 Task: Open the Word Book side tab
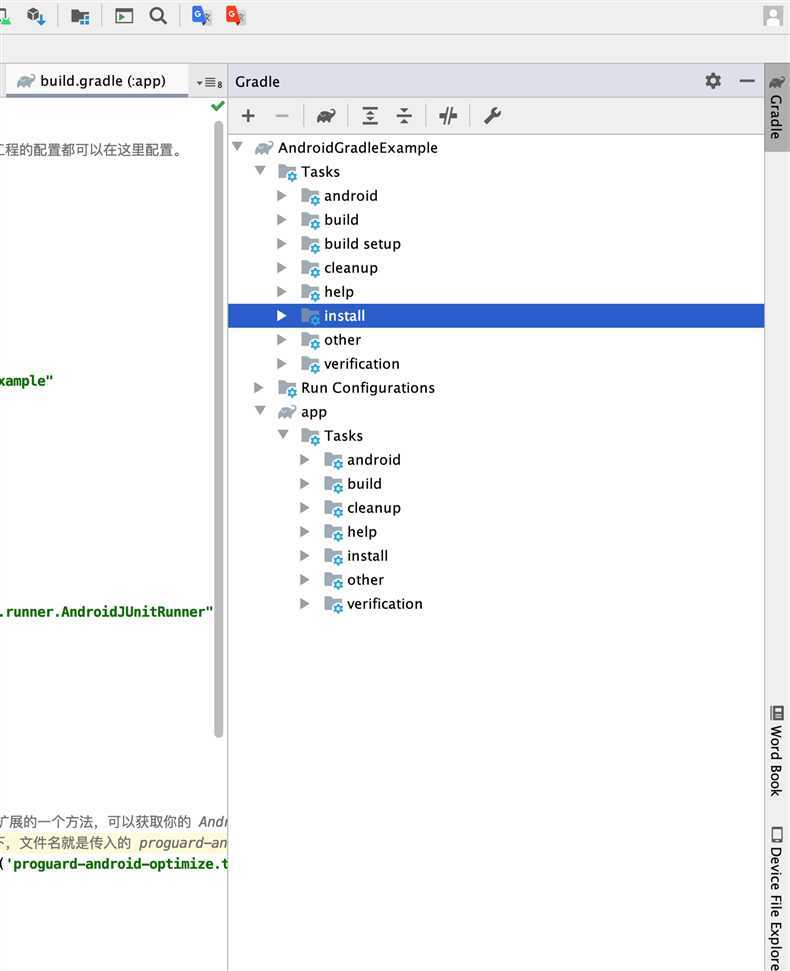[x=776, y=751]
